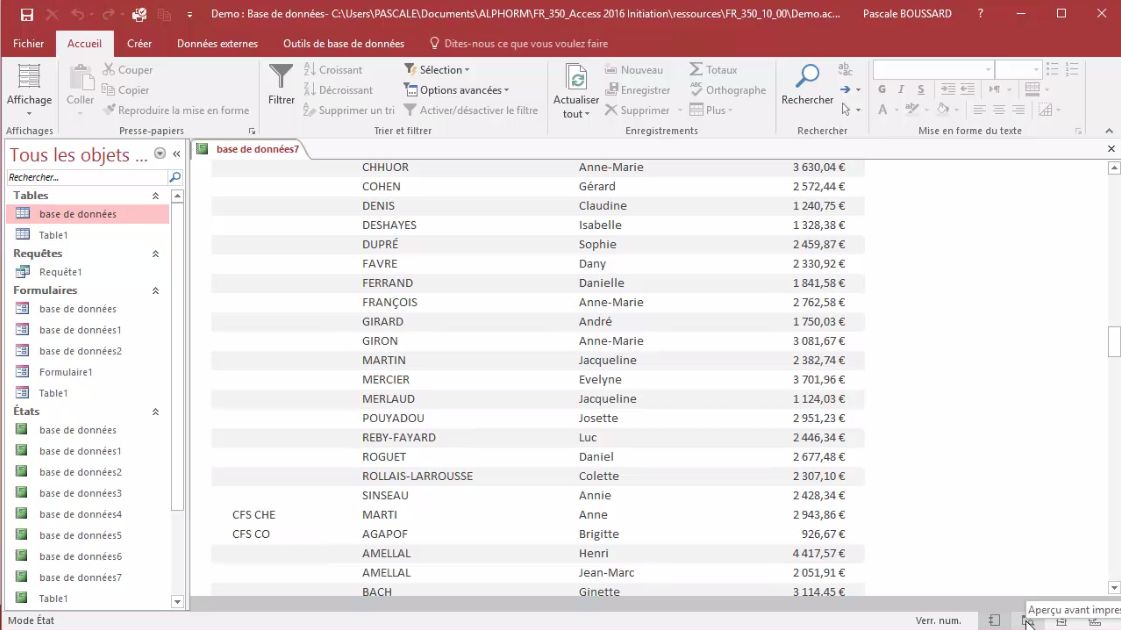1121x630 pixels.
Task: Collapse the ribbon with the chevron
Action: (x=1109, y=131)
